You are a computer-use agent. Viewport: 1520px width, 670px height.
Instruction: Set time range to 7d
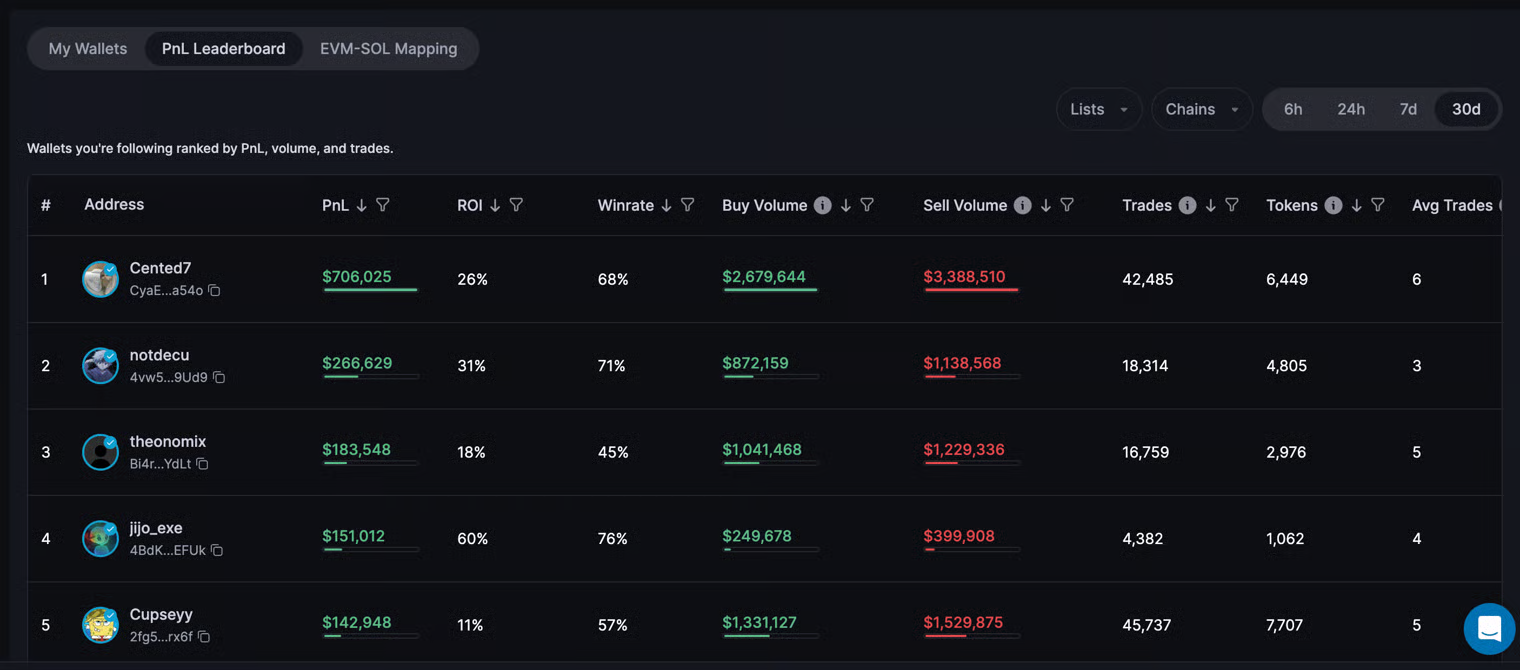coord(1408,109)
